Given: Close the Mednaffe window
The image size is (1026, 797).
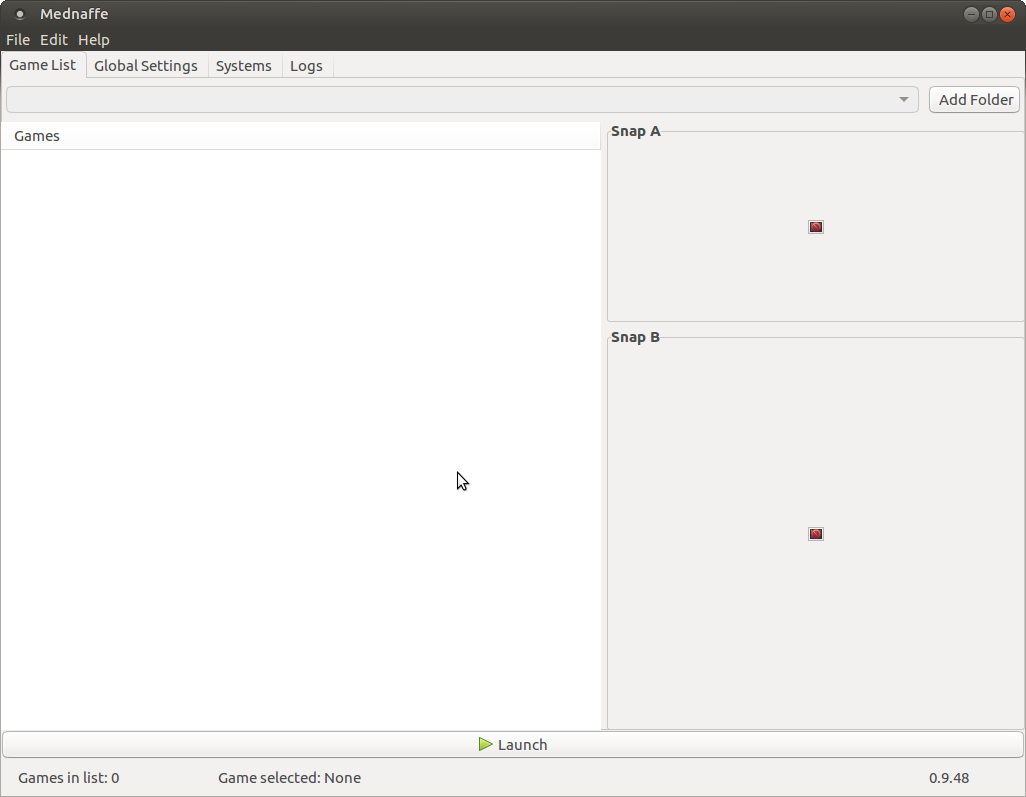Looking at the screenshot, I should pyautogui.click(x=1008, y=14).
